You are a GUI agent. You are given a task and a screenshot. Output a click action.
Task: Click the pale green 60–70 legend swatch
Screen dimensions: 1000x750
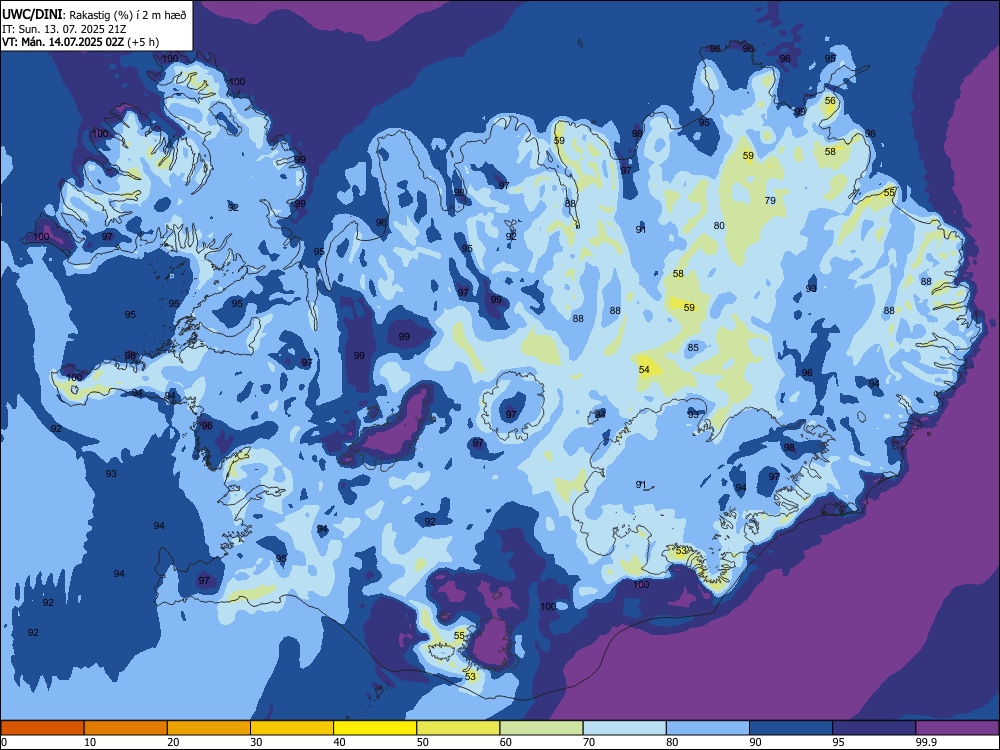tap(541, 728)
